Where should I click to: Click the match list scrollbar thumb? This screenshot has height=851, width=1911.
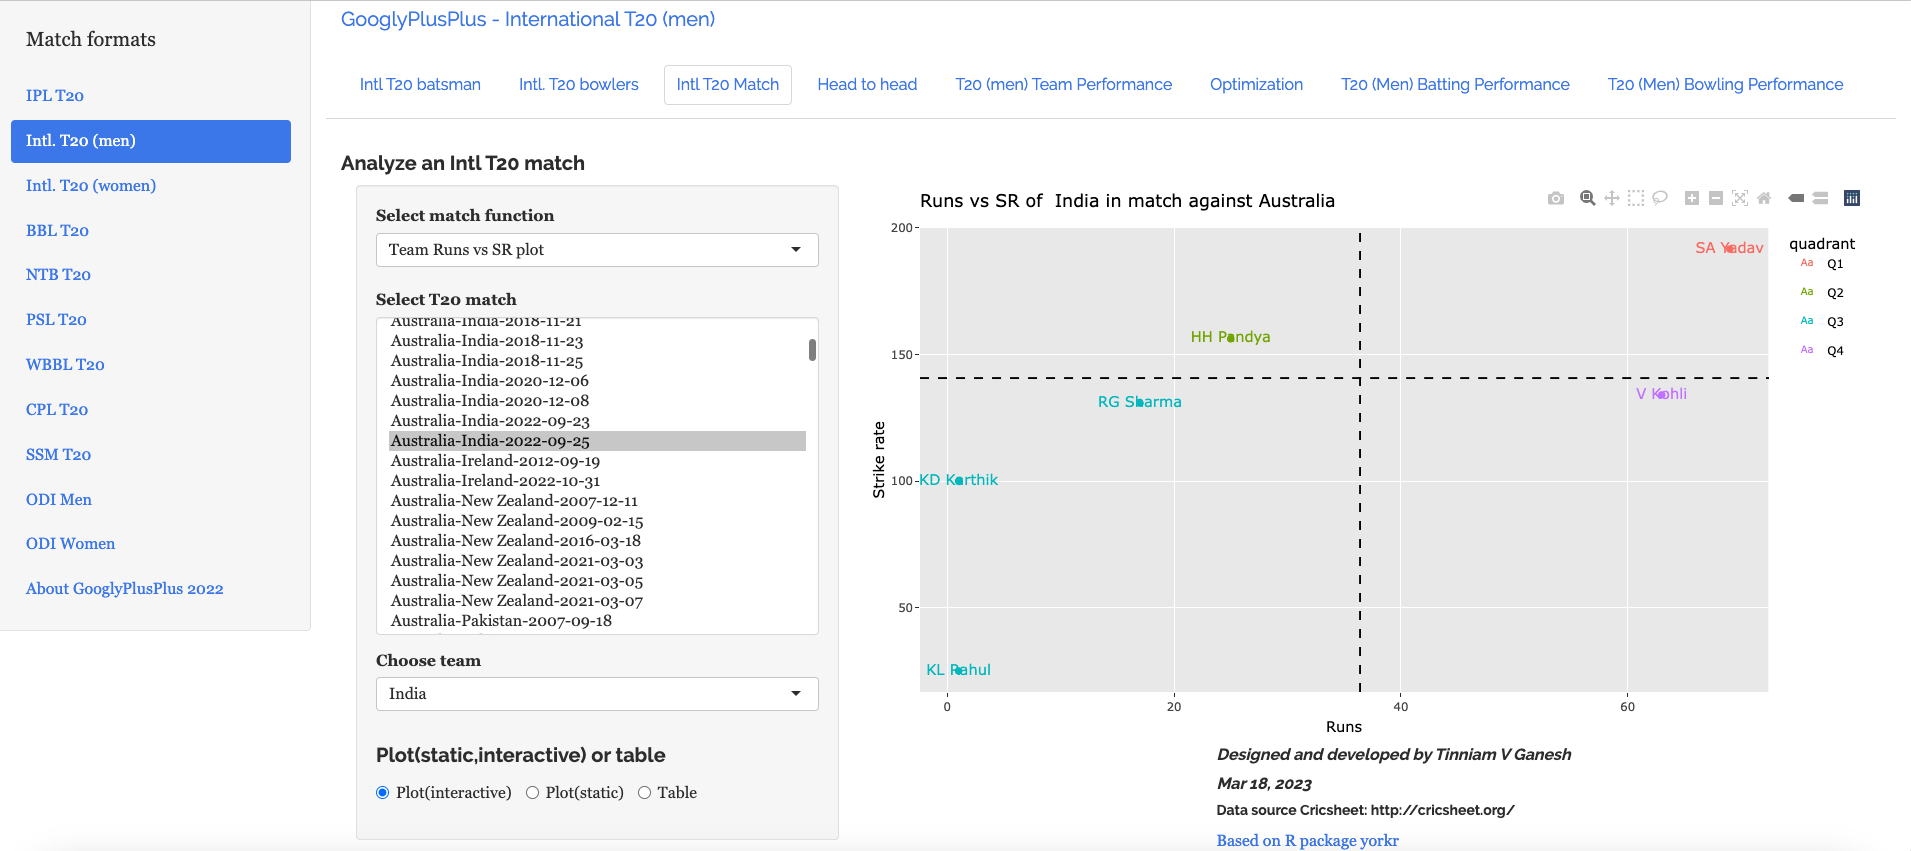pos(812,350)
